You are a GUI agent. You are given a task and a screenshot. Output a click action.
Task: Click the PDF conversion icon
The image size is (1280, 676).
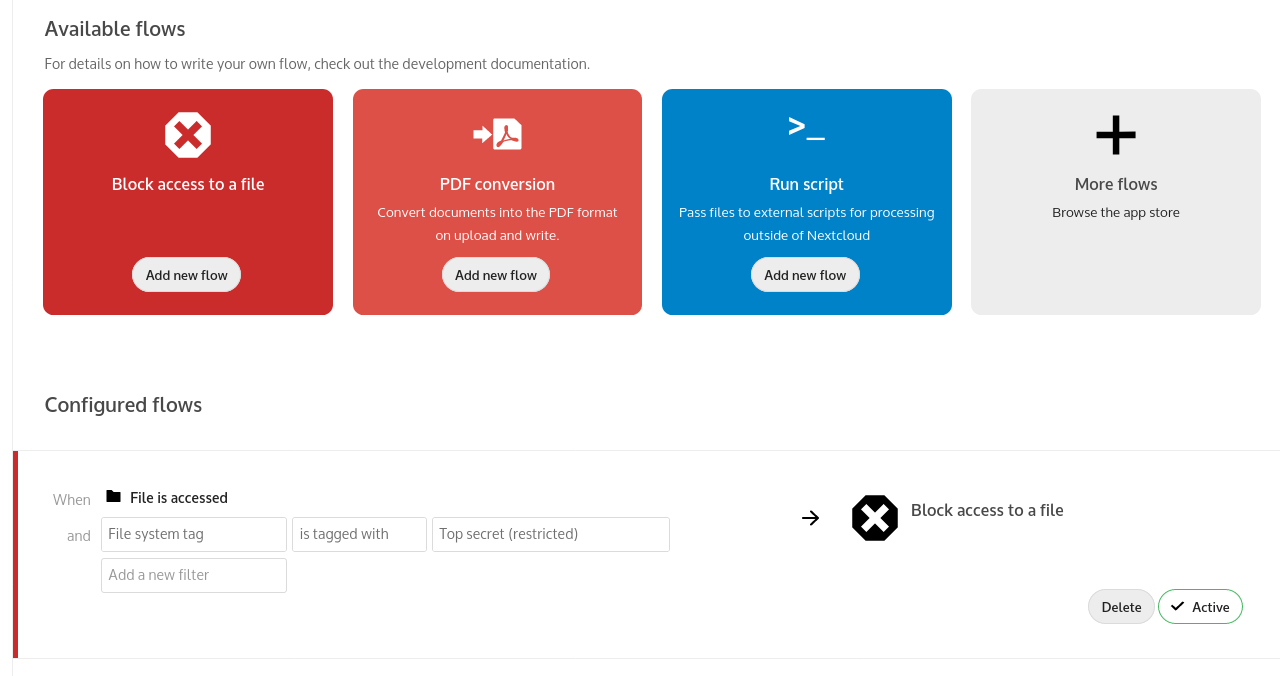(x=497, y=134)
